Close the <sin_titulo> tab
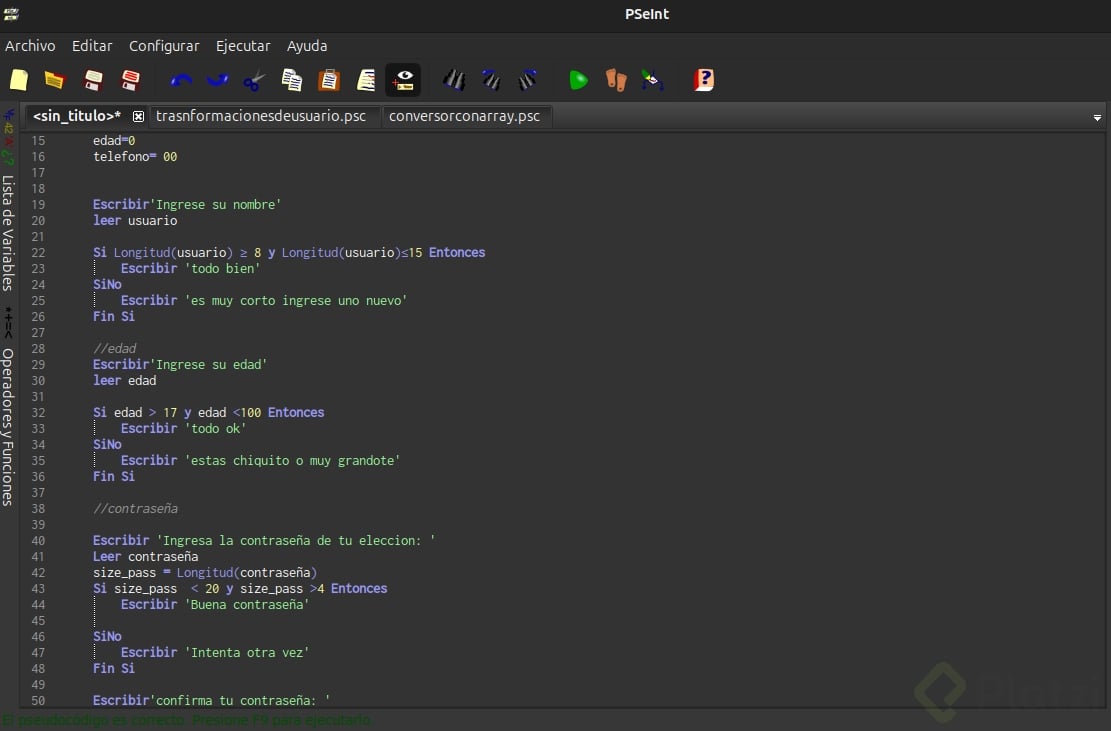This screenshot has width=1111, height=731. [138, 116]
